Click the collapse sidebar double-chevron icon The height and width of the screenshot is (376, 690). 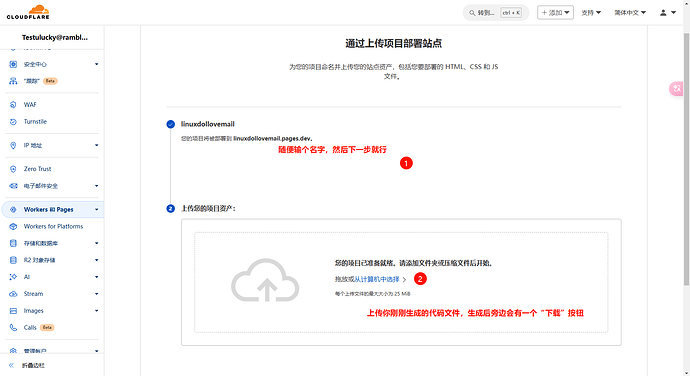pyautogui.click(x=11, y=365)
